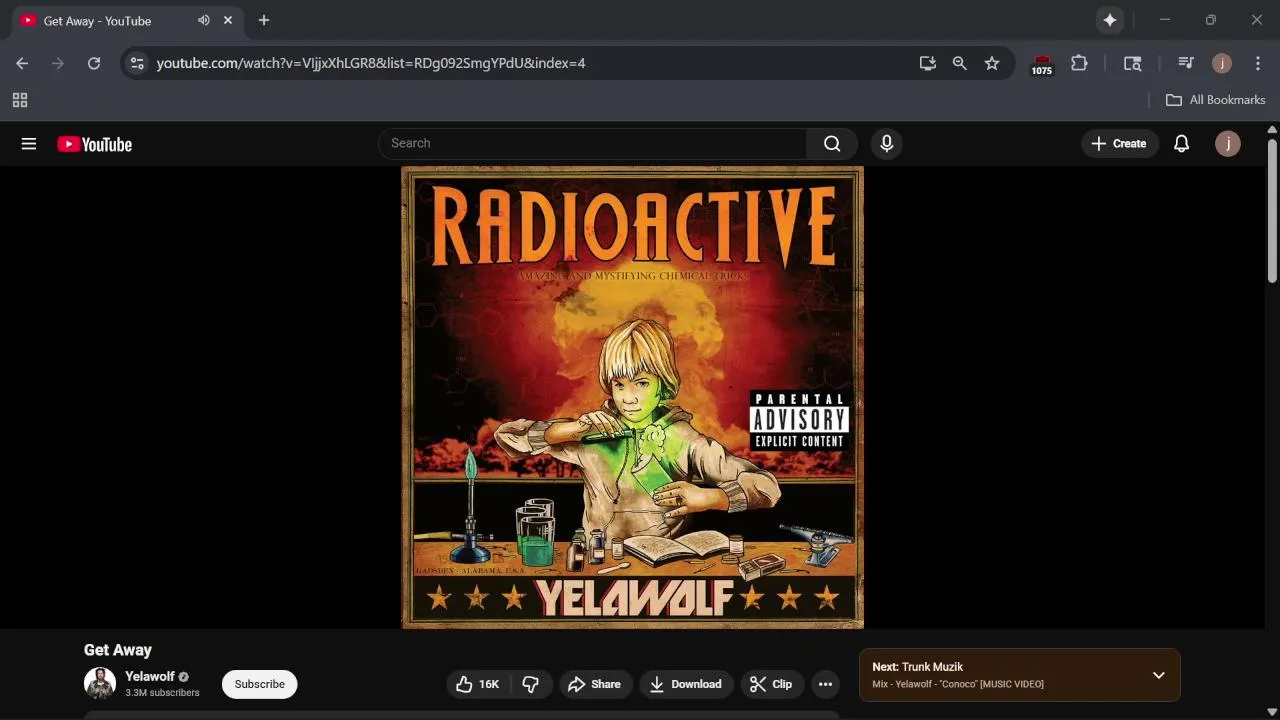Focus the YouTube search field
The height and width of the screenshot is (720, 1280).
tap(592, 143)
